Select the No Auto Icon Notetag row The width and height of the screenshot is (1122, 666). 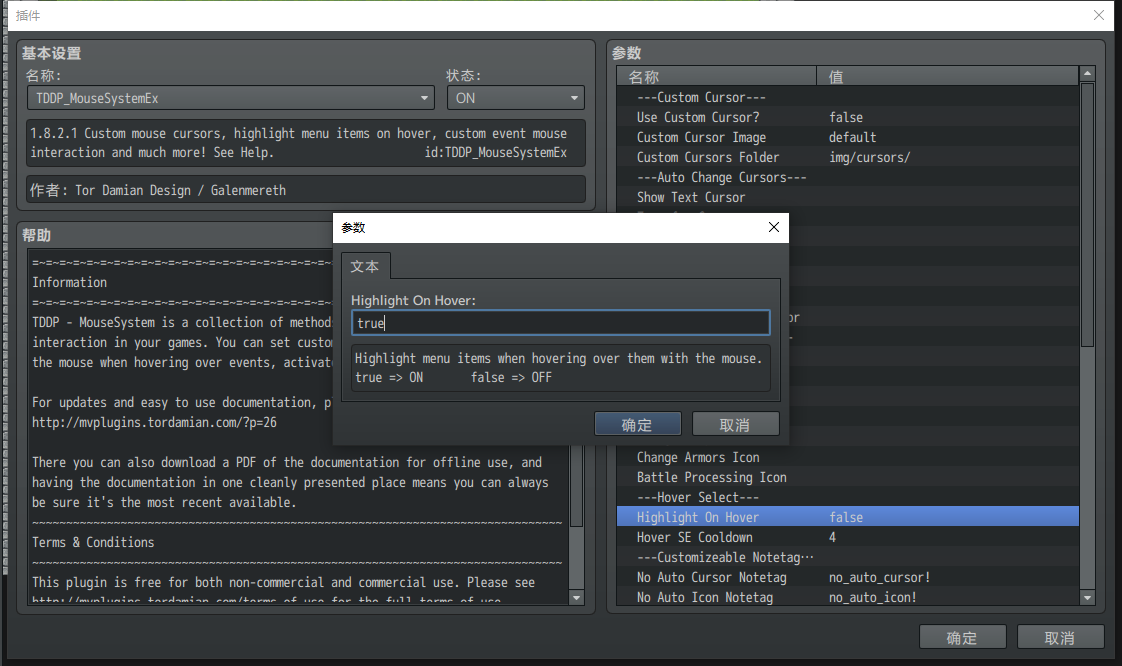click(x=848, y=597)
